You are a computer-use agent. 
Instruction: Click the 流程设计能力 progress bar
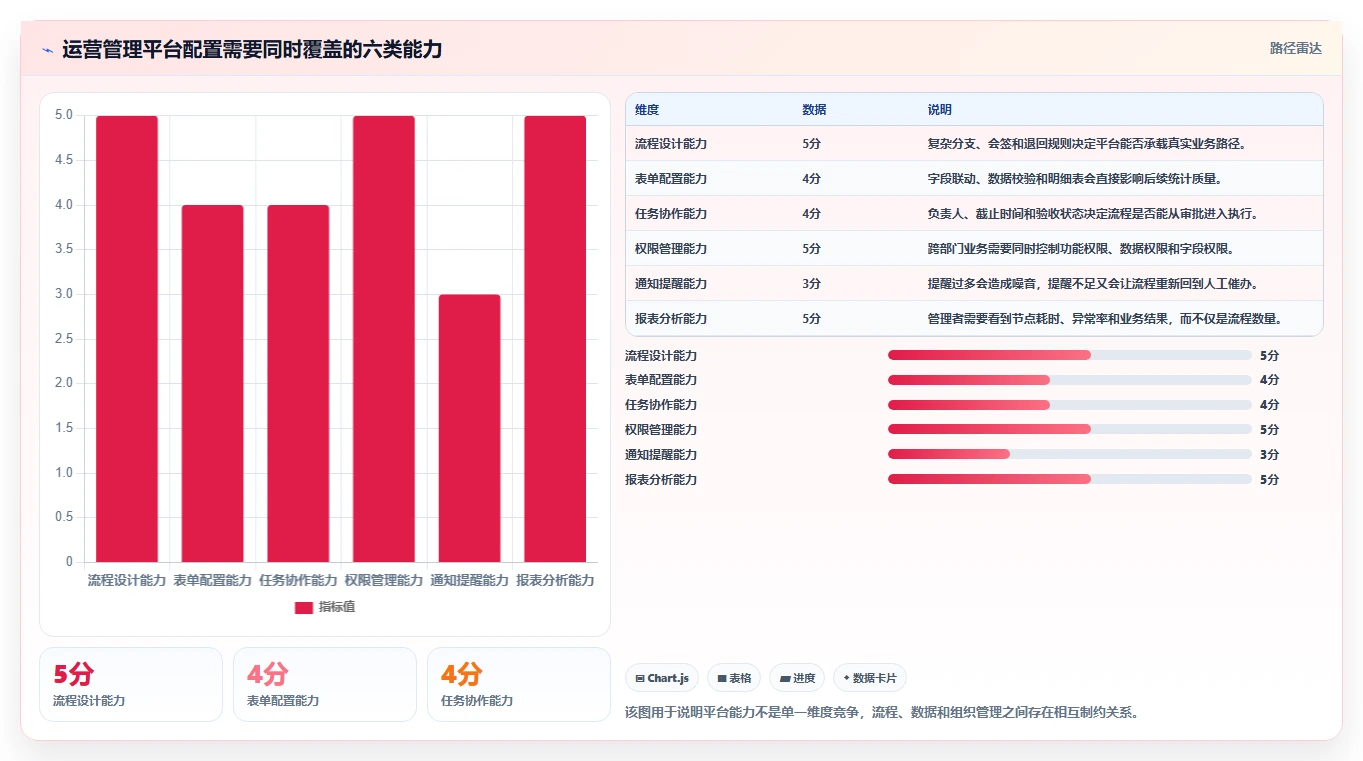coord(1070,355)
